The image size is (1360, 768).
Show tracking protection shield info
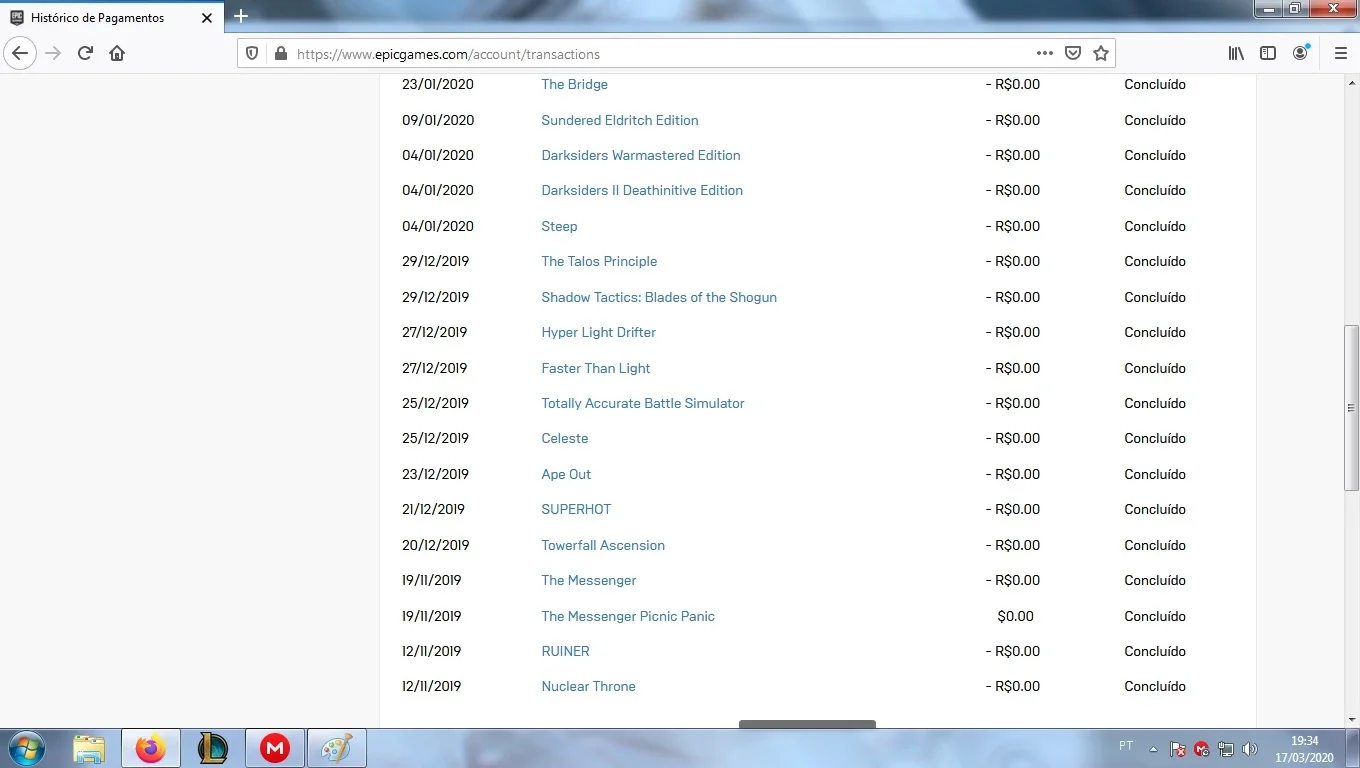[252, 53]
